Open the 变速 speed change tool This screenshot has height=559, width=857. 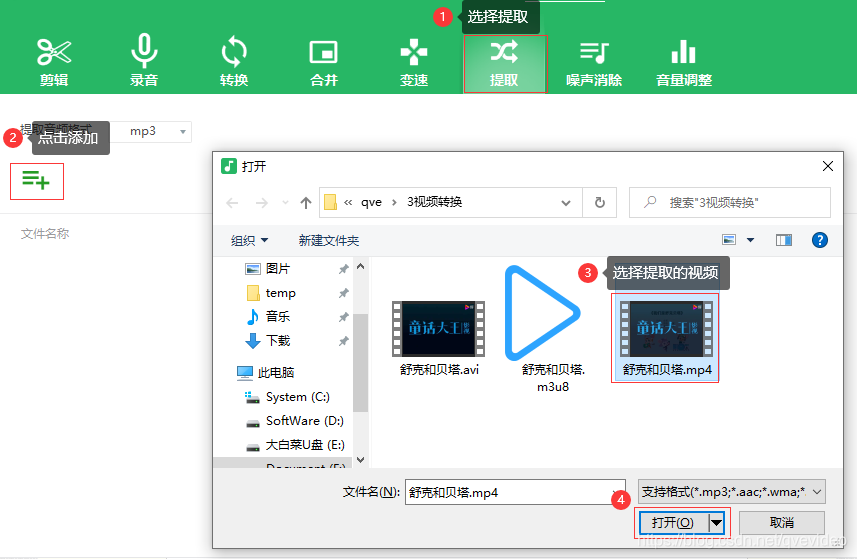coord(414,63)
